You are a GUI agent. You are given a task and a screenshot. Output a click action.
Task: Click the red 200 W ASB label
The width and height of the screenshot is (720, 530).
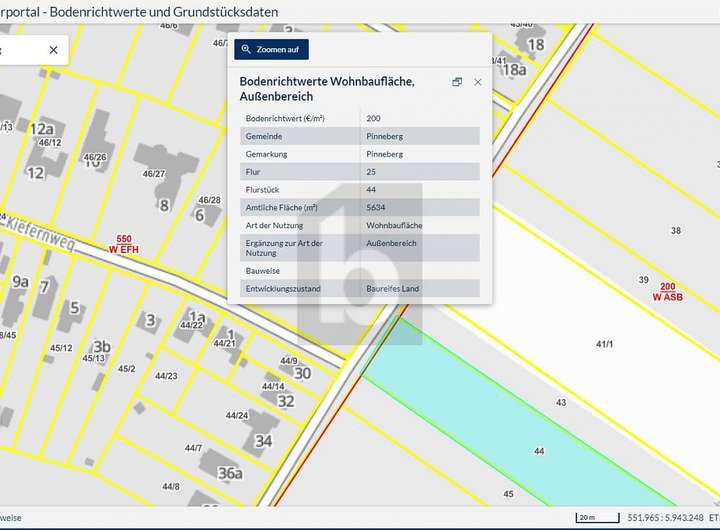[x=668, y=291]
